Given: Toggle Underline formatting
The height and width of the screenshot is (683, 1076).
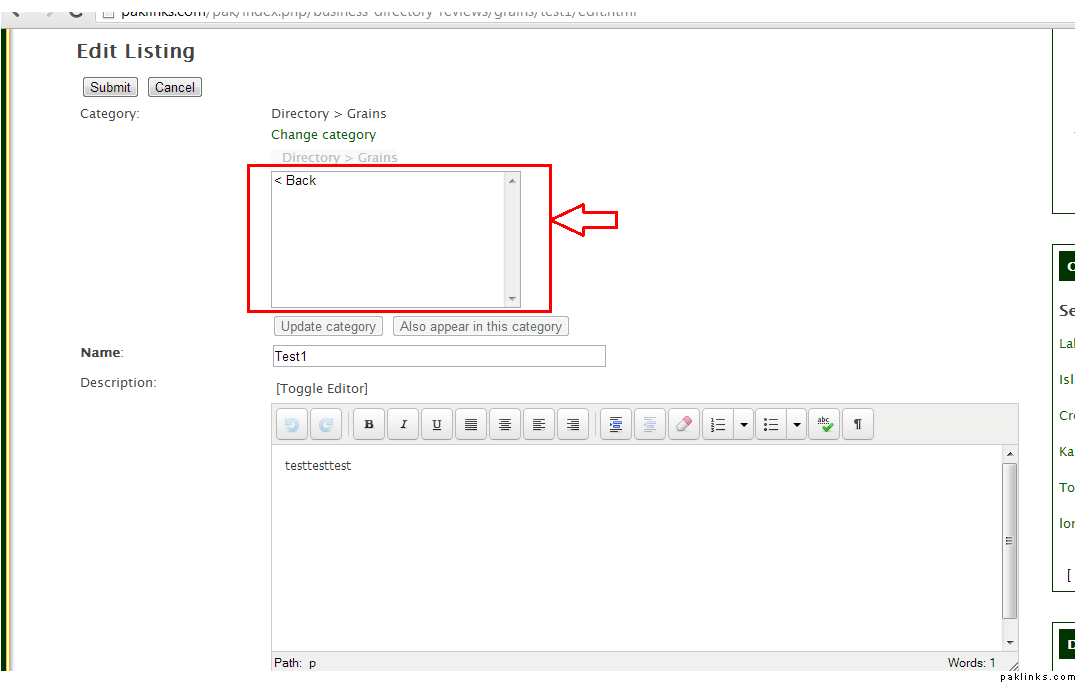Looking at the screenshot, I should (437, 425).
